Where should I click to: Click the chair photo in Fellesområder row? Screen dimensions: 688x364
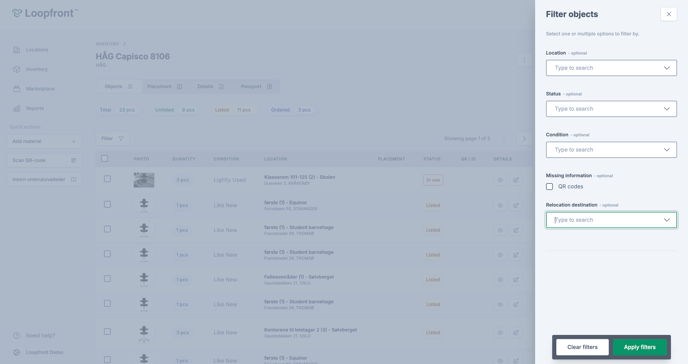[x=144, y=279]
